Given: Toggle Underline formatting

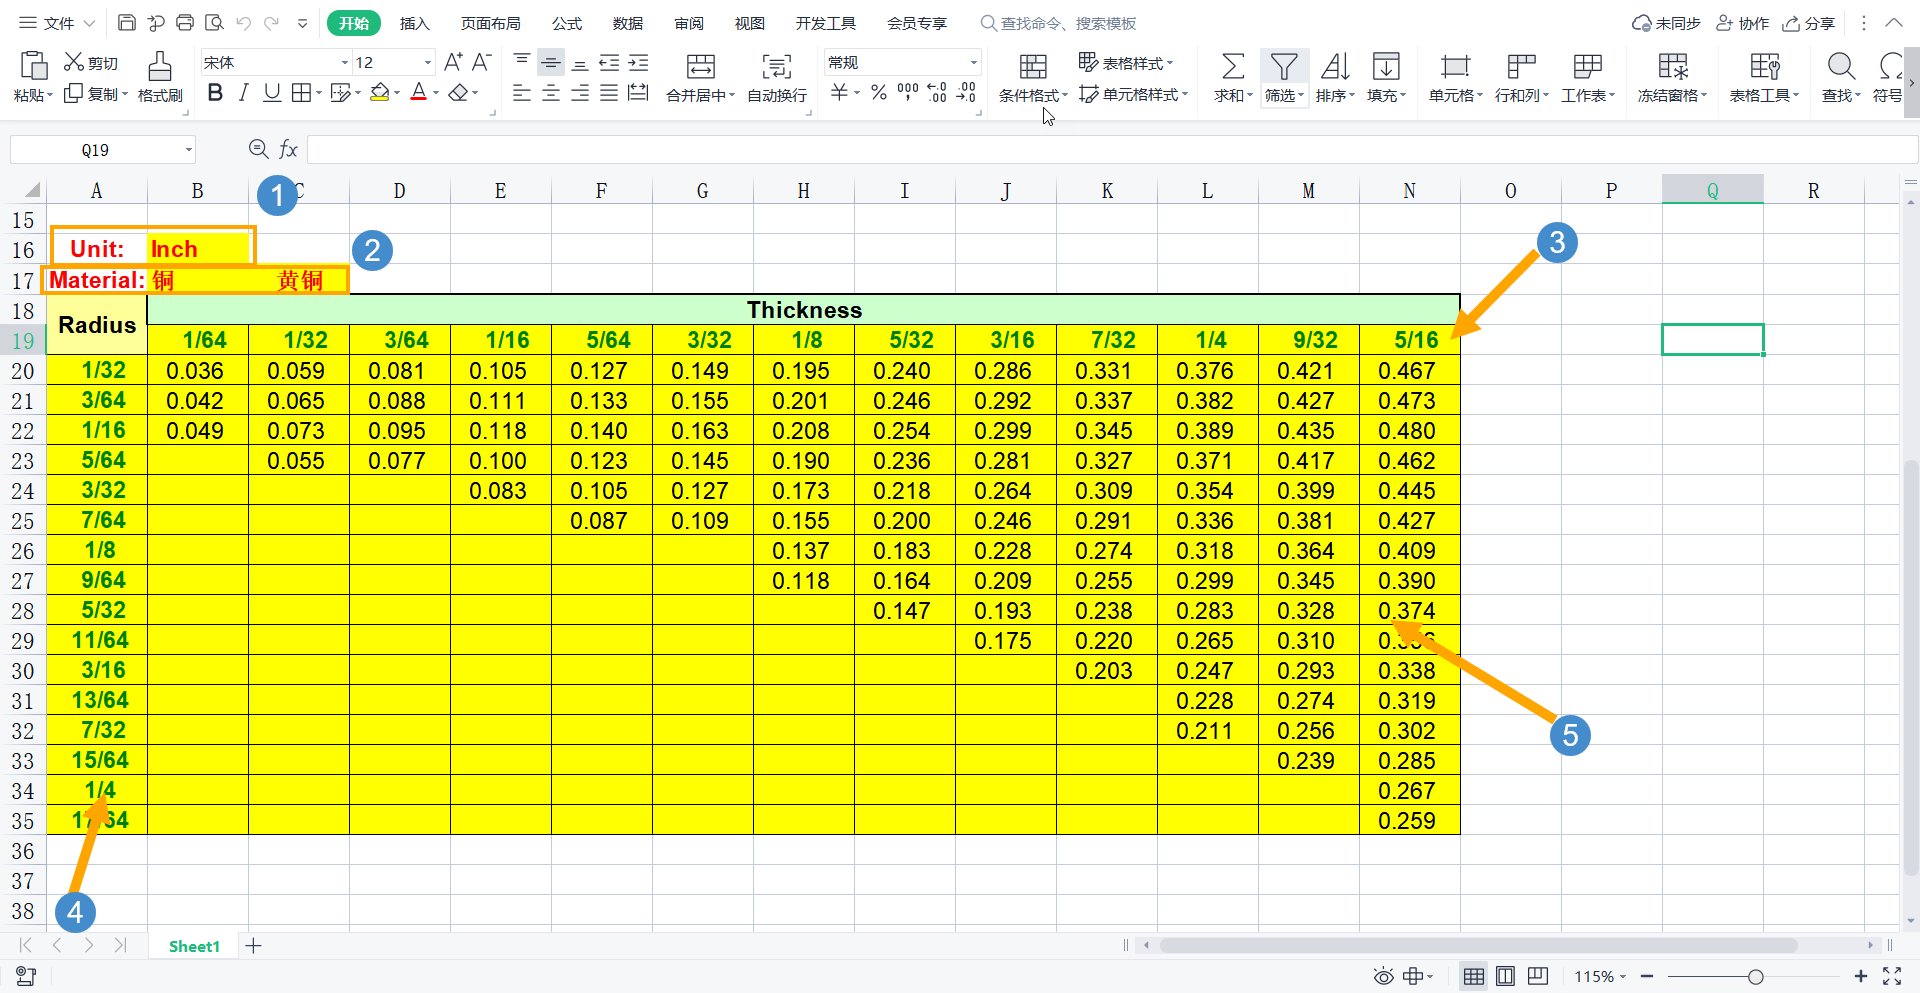Looking at the screenshot, I should 271,93.
